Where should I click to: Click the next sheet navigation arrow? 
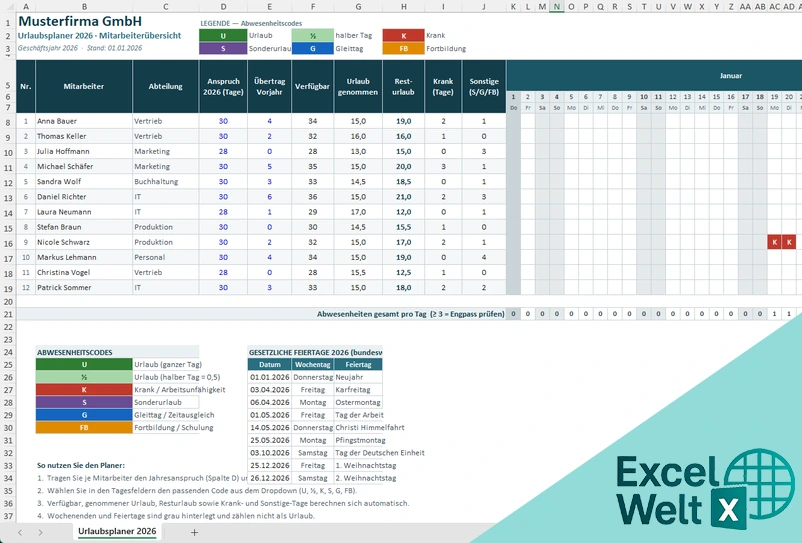point(40,532)
